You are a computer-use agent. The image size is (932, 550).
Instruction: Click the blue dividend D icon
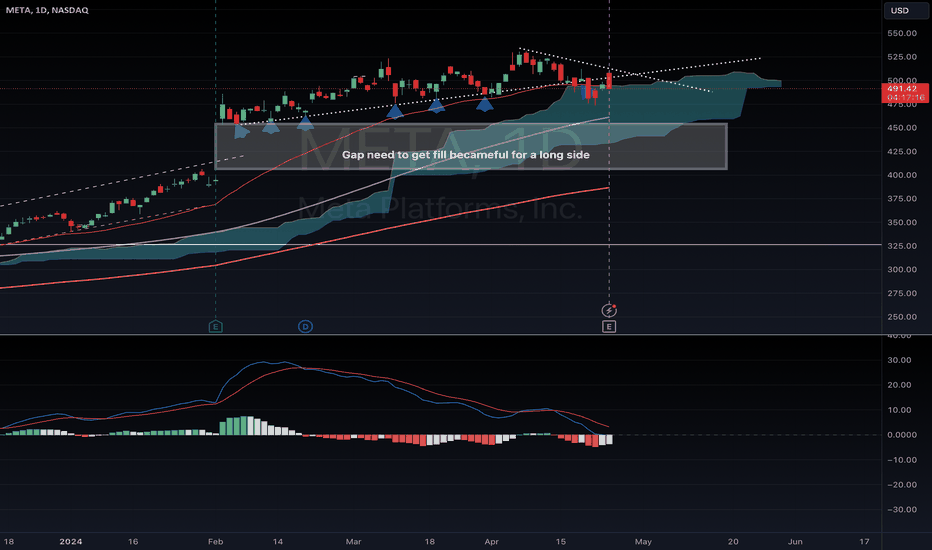tap(305, 326)
